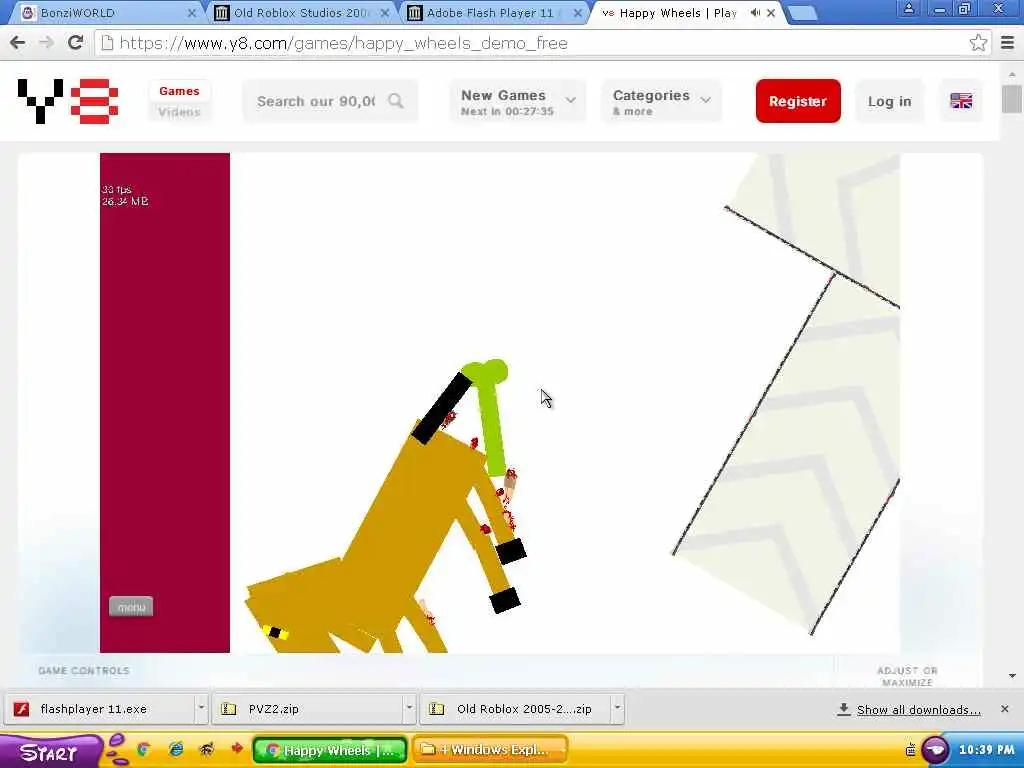Viewport: 1024px width, 768px height.
Task: Click the scrollbar down arrow
Action: point(1012,676)
